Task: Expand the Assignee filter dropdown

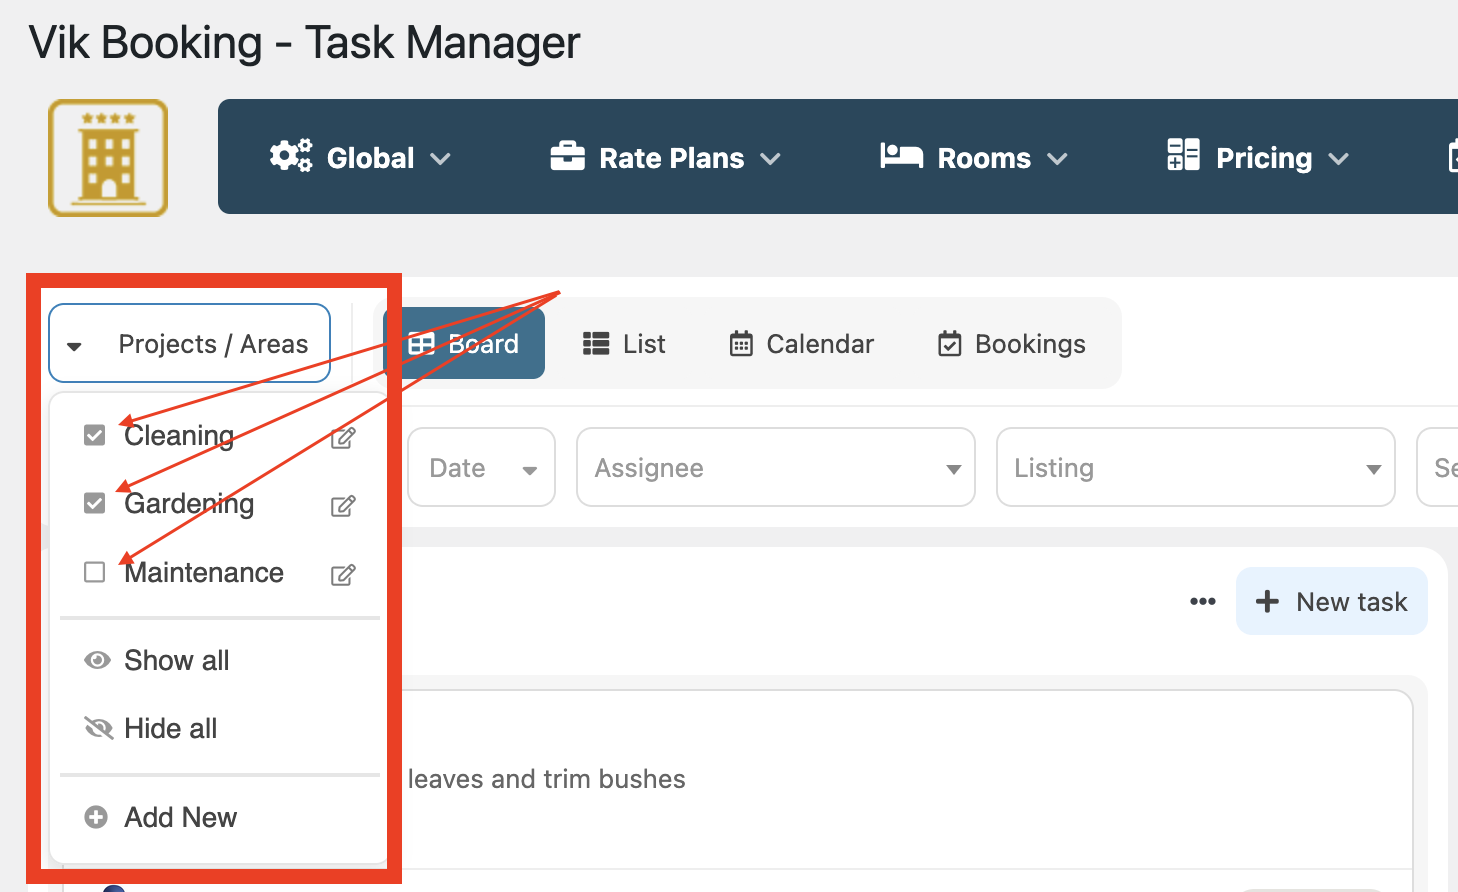Action: coord(776,468)
